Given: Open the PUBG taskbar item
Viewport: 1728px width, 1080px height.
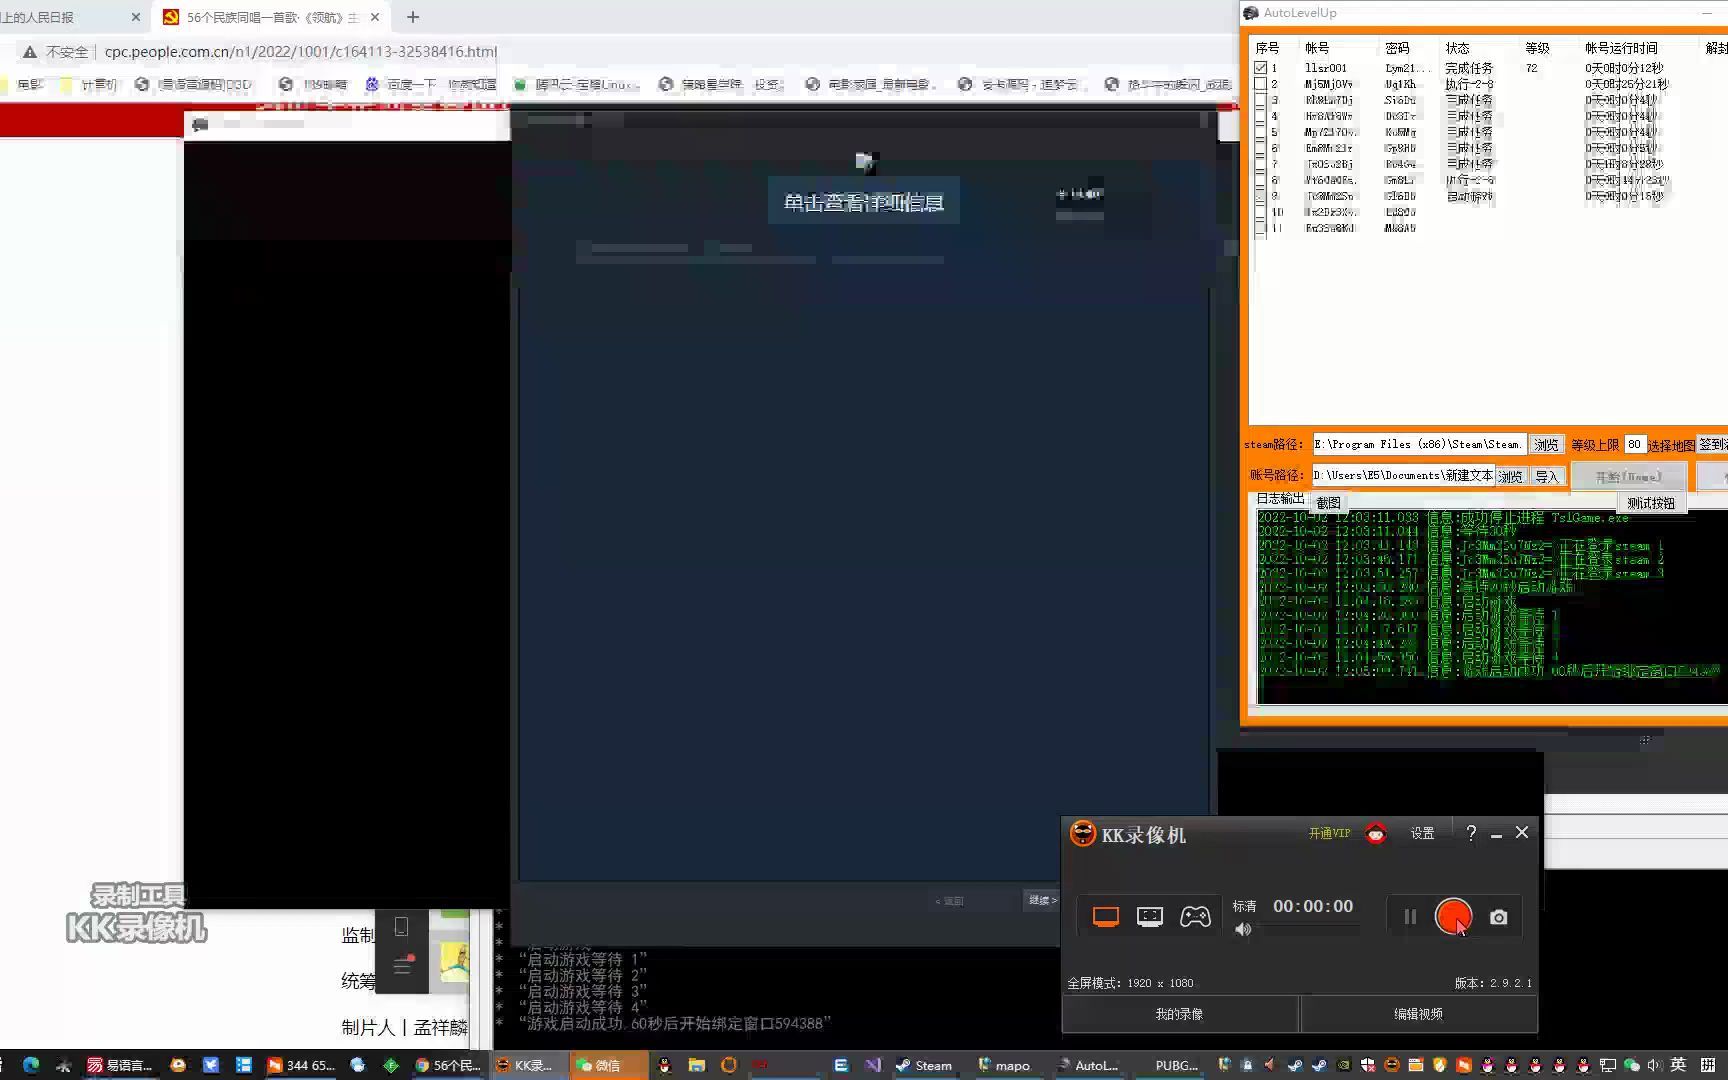Looking at the screenshot, I should 1170,1065.
